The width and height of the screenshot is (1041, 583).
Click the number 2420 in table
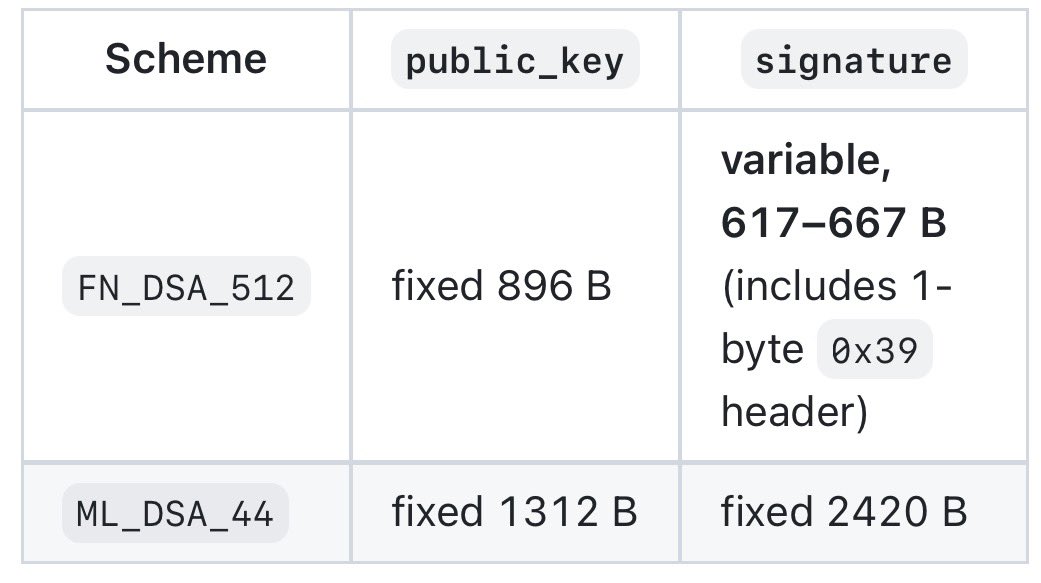pos(877,512)
